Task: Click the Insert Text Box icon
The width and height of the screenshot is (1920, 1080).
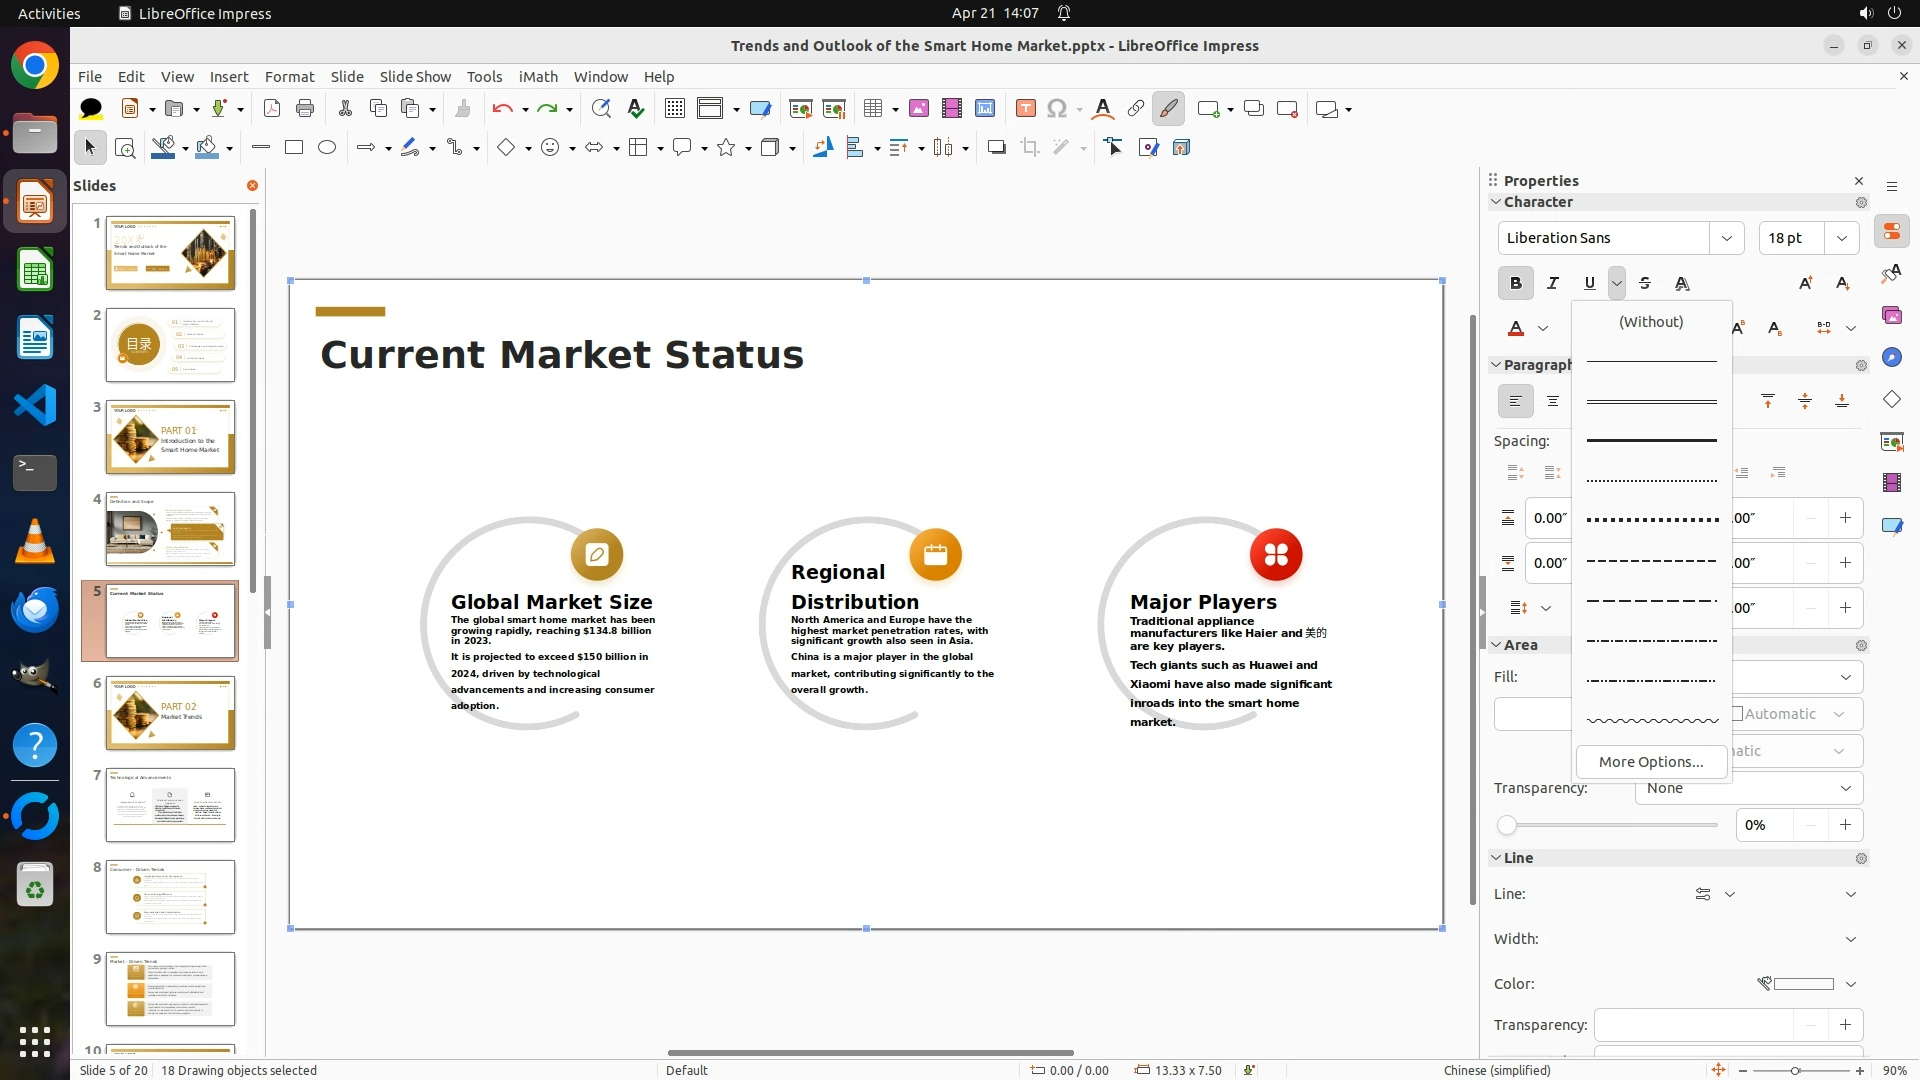Action: (x=1025, y=109)
